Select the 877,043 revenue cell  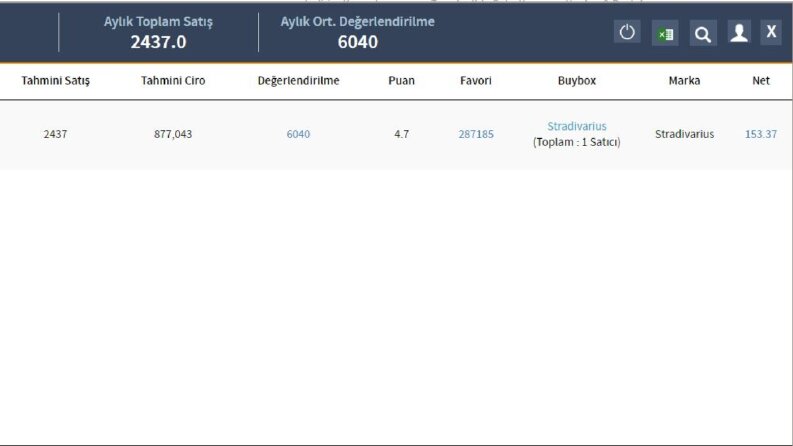pos(173,134)
